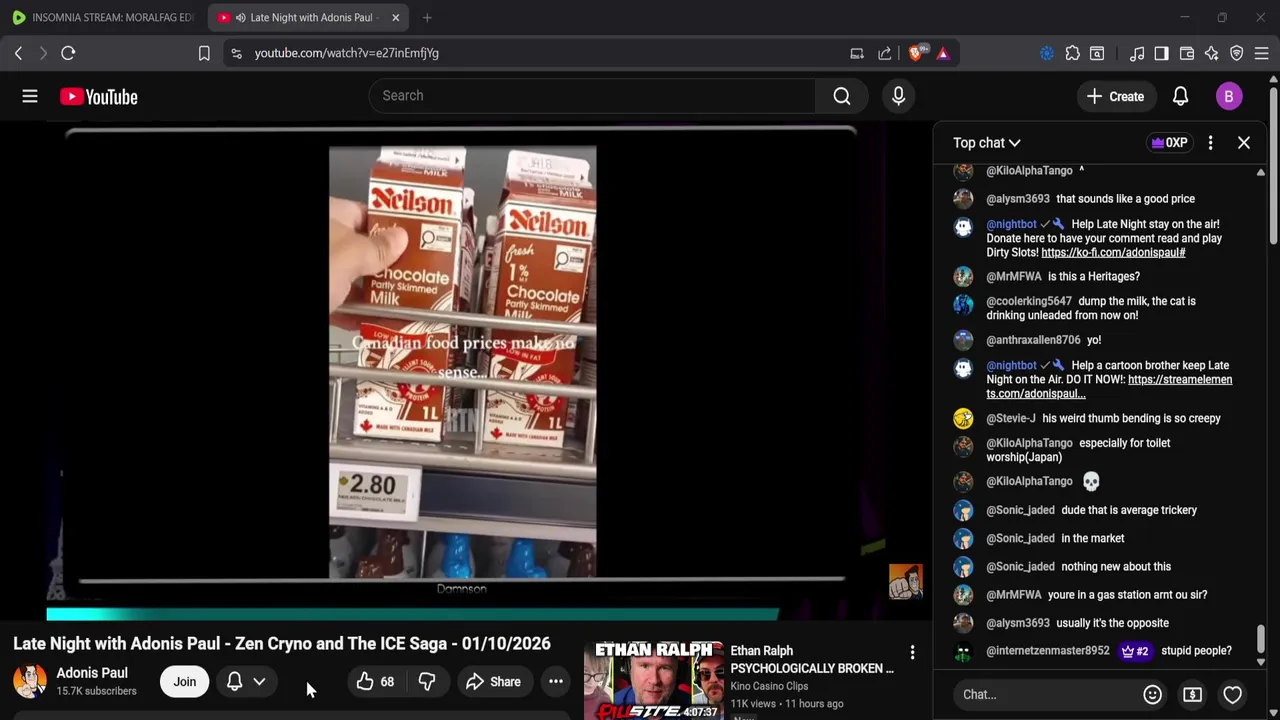This screenshot has height=720, width=1280.
Task: Share the video
Action: coord(493,682)
